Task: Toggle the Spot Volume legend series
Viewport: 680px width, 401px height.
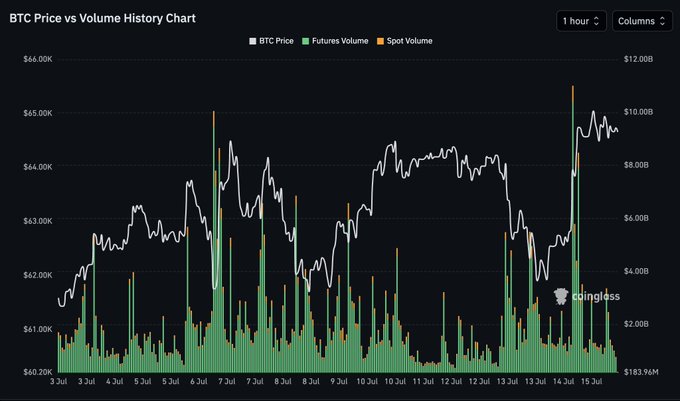Action: click(x=405, y=41)
